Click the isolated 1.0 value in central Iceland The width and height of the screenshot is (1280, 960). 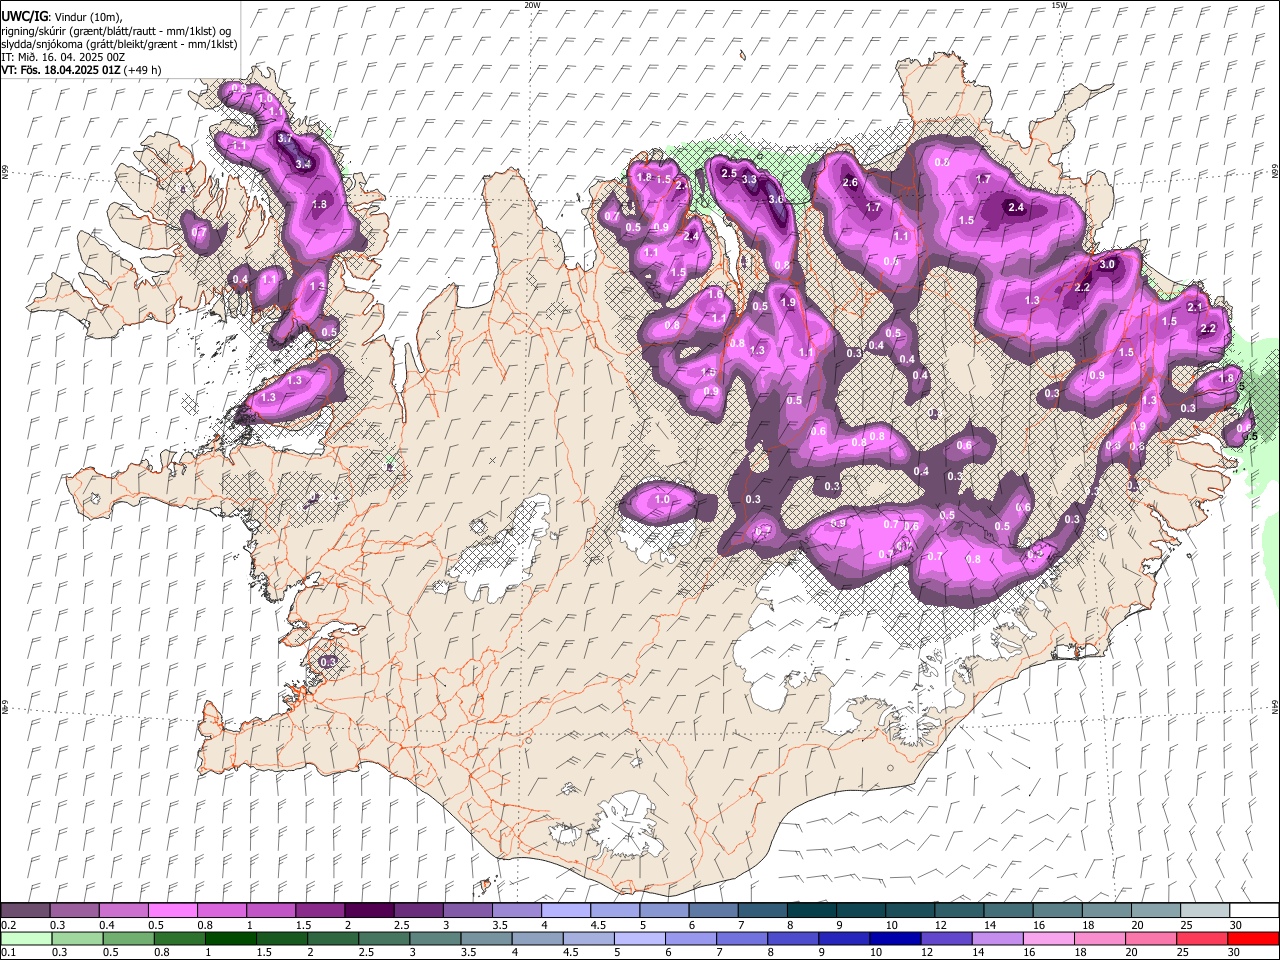tap(662, 499)
